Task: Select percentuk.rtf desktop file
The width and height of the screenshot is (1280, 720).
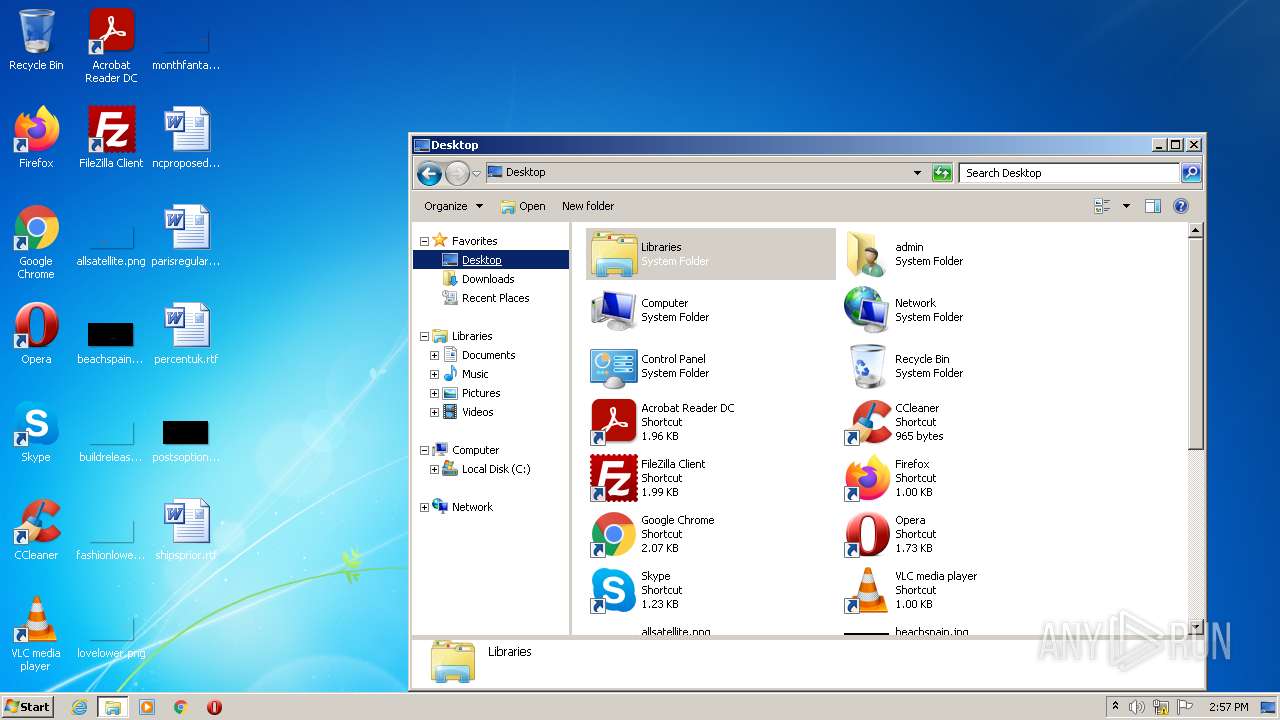Action: point(186,334)
